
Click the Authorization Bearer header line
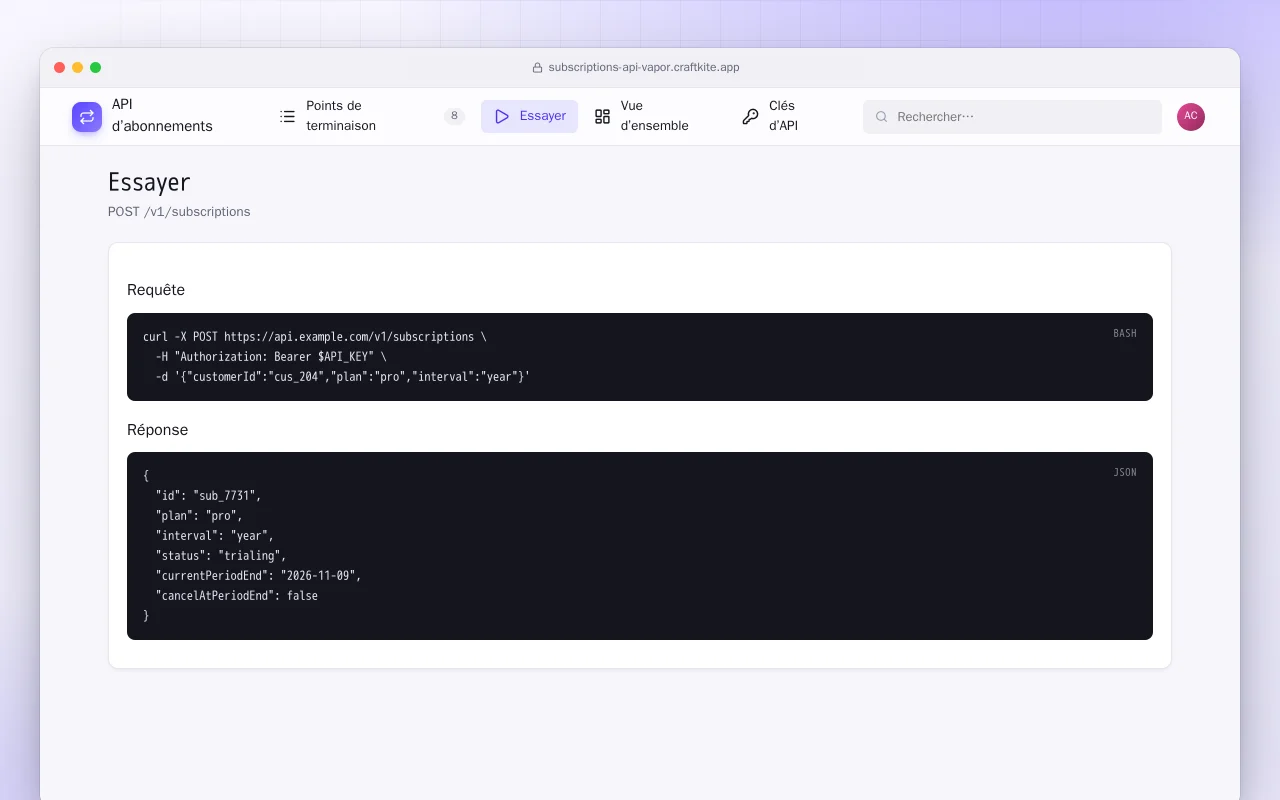click(271, 357)
